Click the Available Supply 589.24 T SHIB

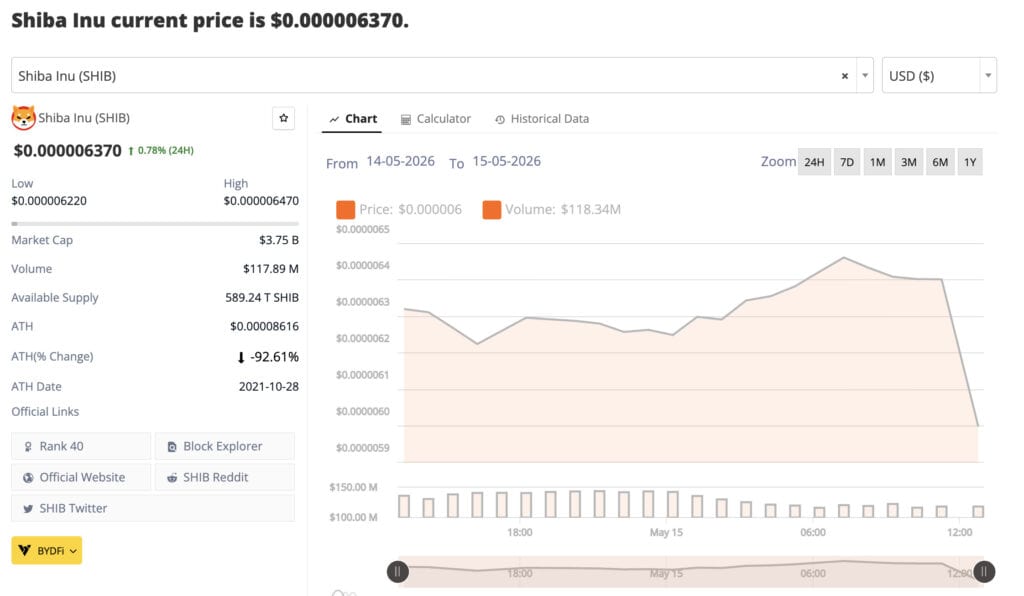pyautogui.click(x=262, y=298)
